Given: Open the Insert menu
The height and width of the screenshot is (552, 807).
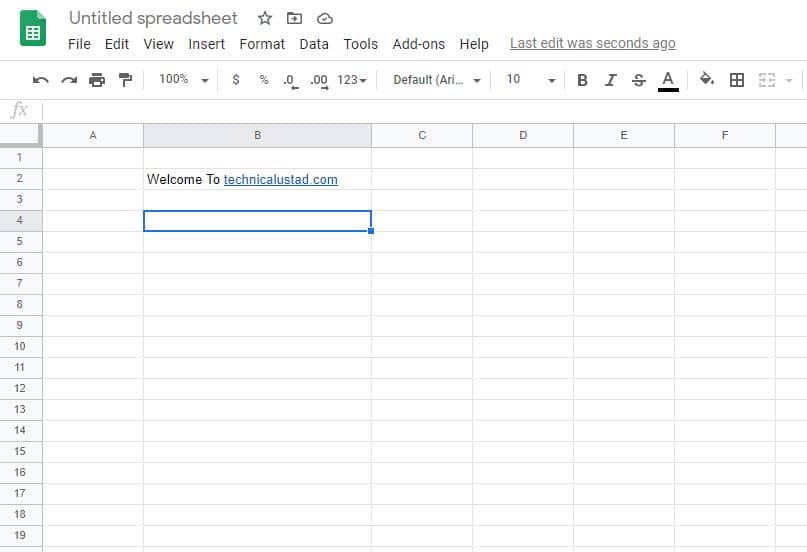Looking at the screenshot, I should (206, 44).
